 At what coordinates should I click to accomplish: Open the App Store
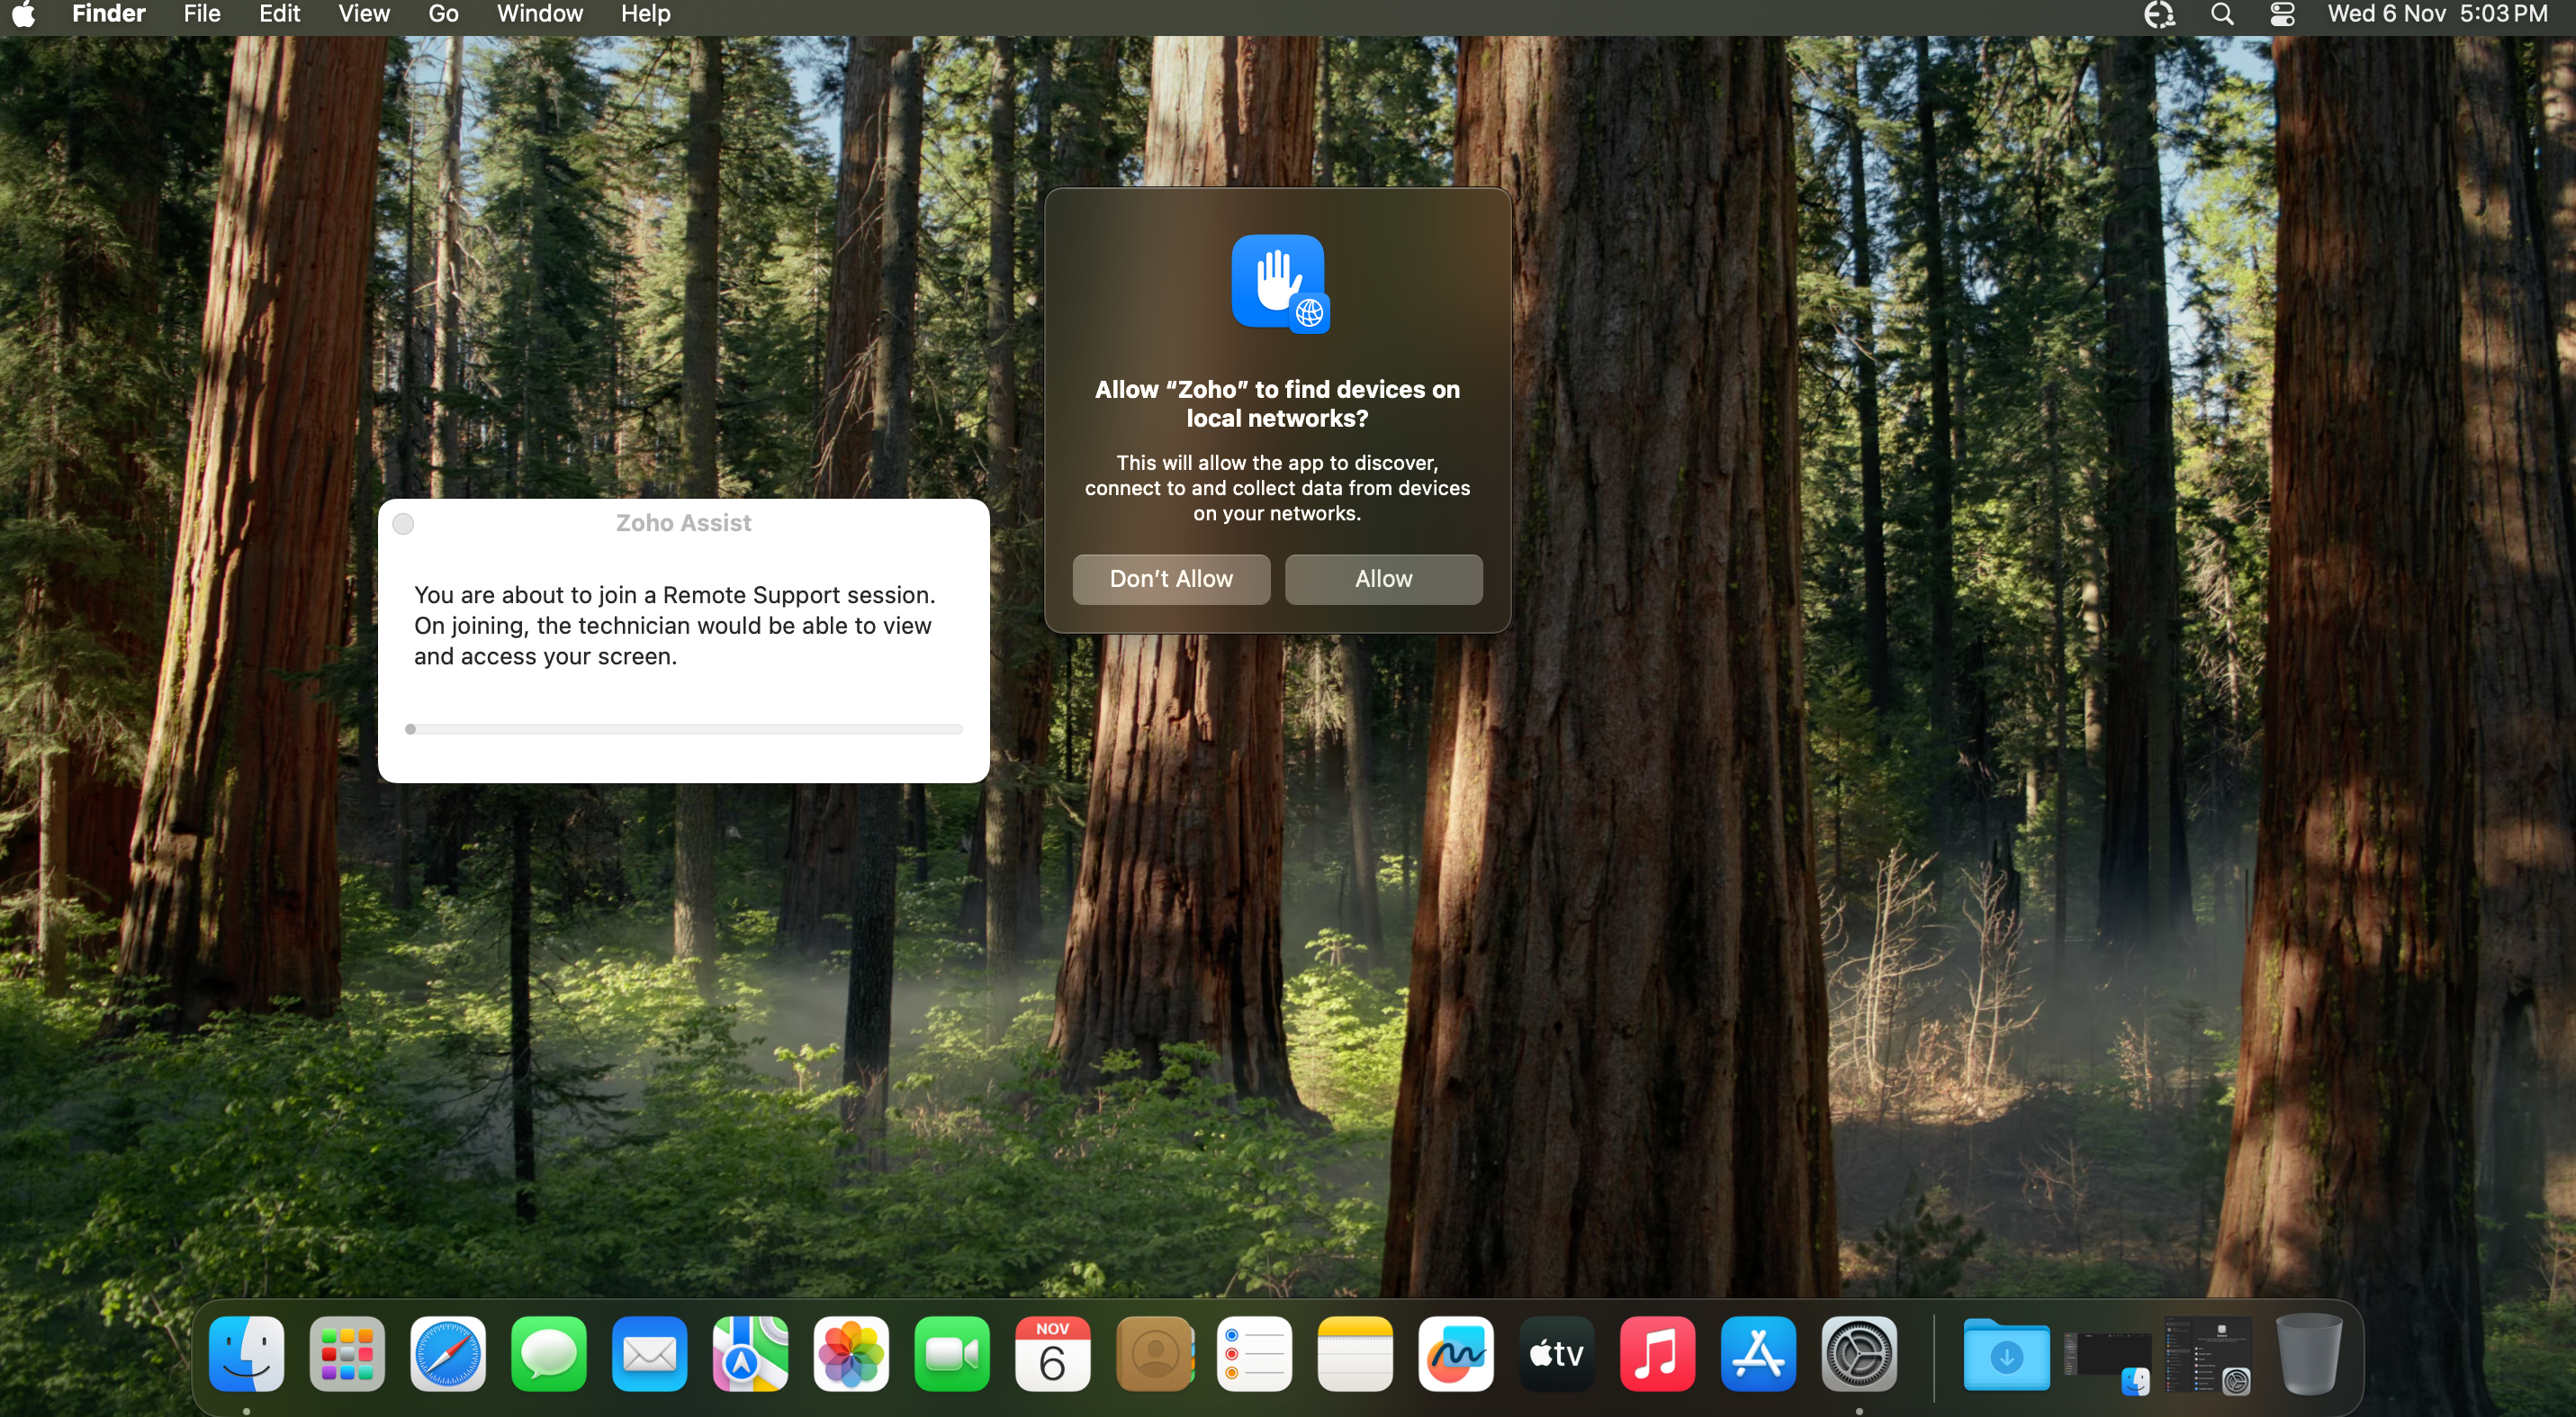tap(1758, 1355)
